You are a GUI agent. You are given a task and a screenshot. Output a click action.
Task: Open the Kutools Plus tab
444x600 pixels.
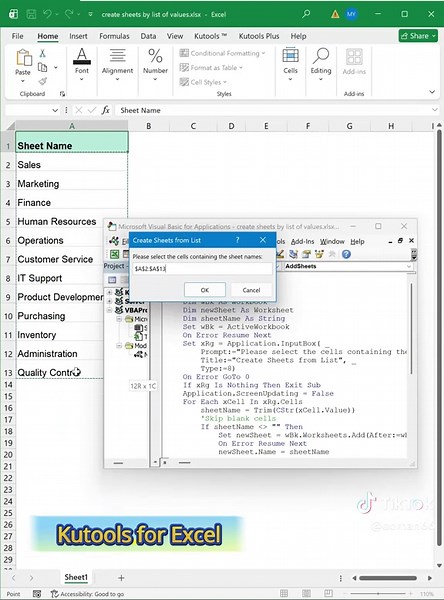(x=259, y=36)
